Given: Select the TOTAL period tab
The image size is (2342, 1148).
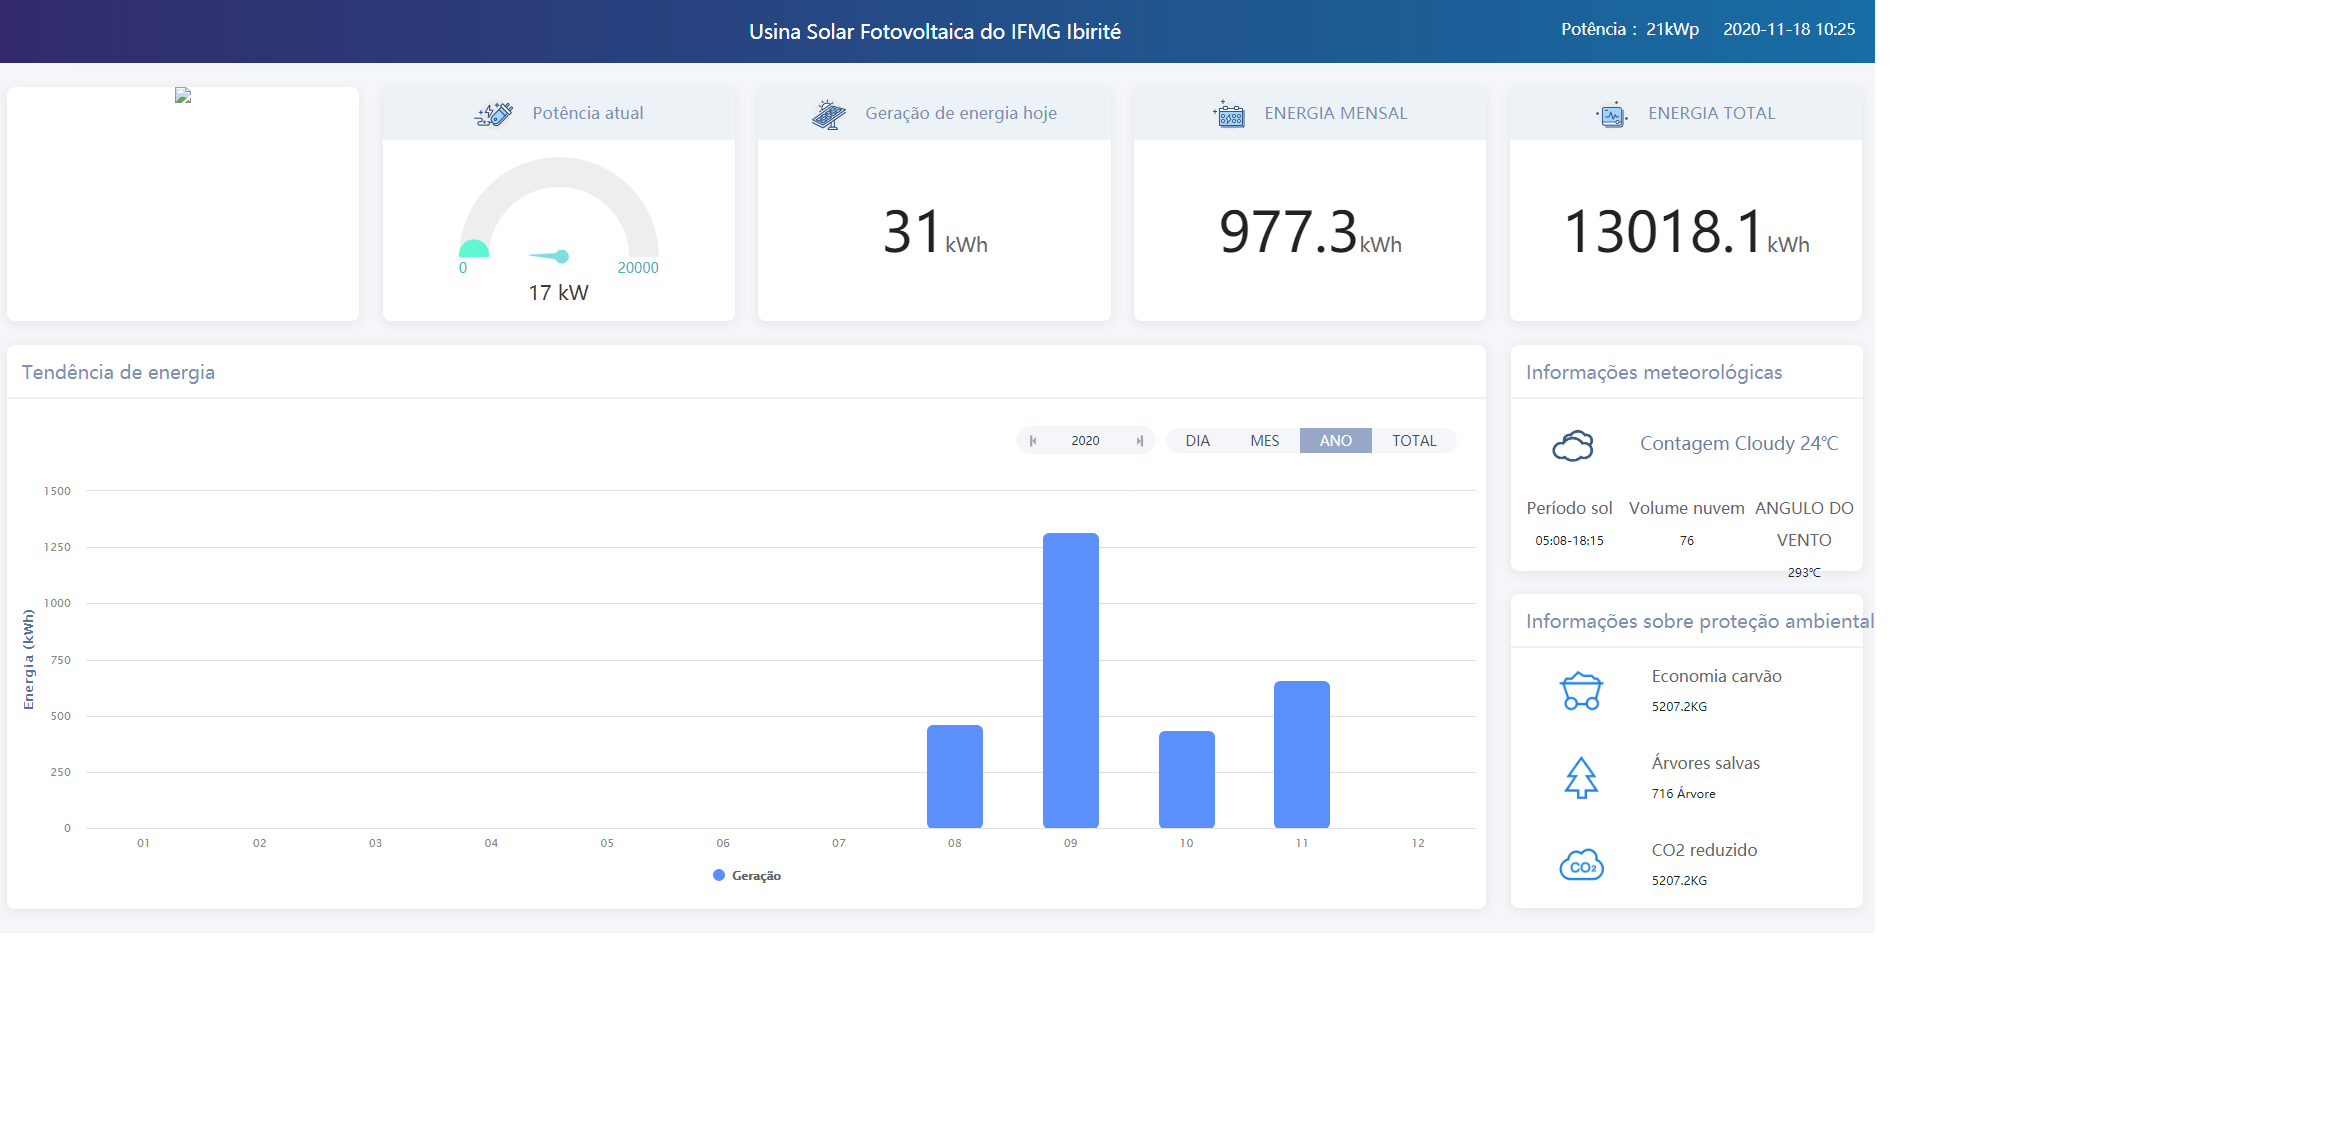Looking at the screenshot, I should pos(1413,441).
